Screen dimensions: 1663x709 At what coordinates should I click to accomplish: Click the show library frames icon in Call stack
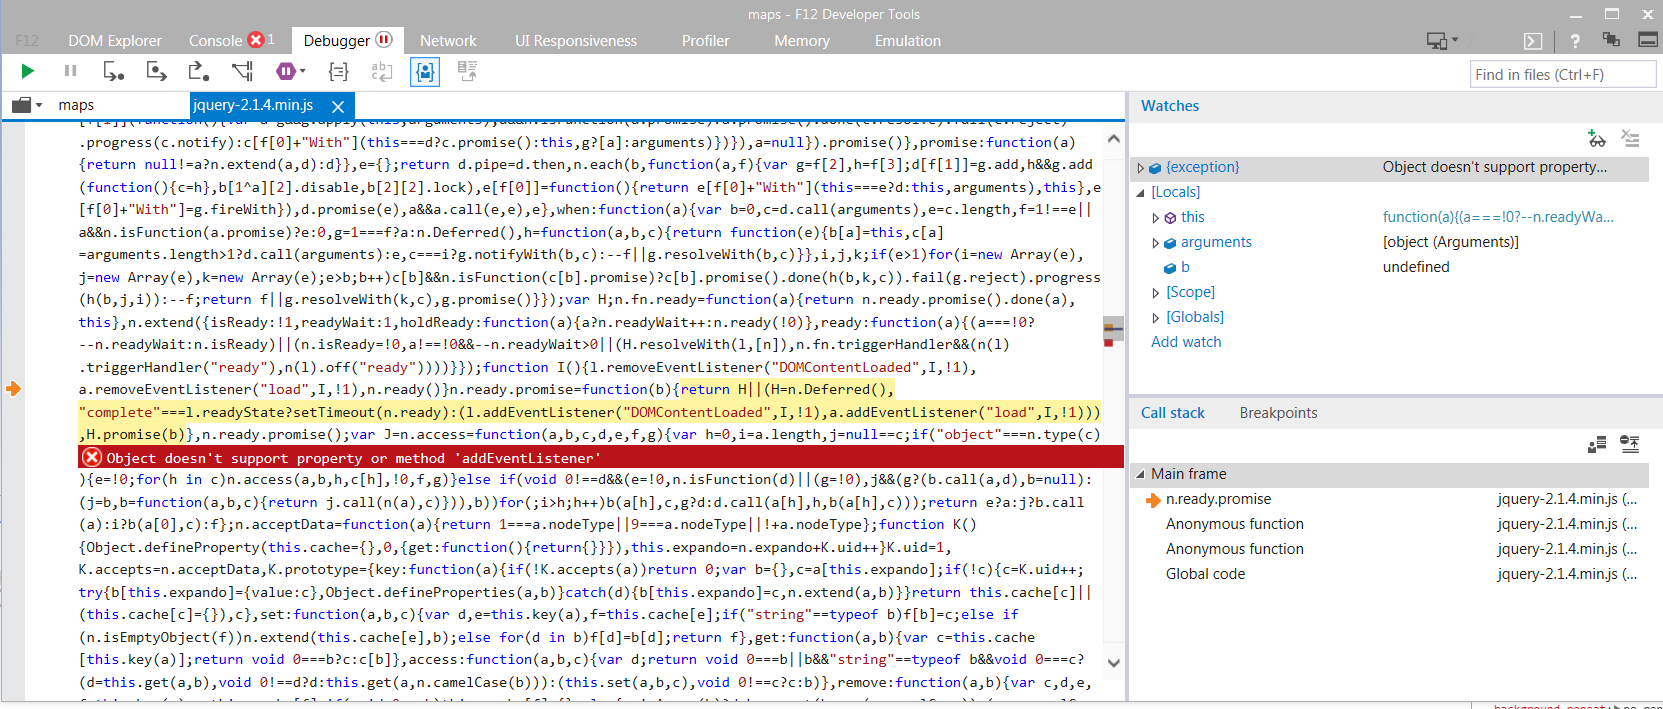pyautogui.click(x=1597, y=444)
